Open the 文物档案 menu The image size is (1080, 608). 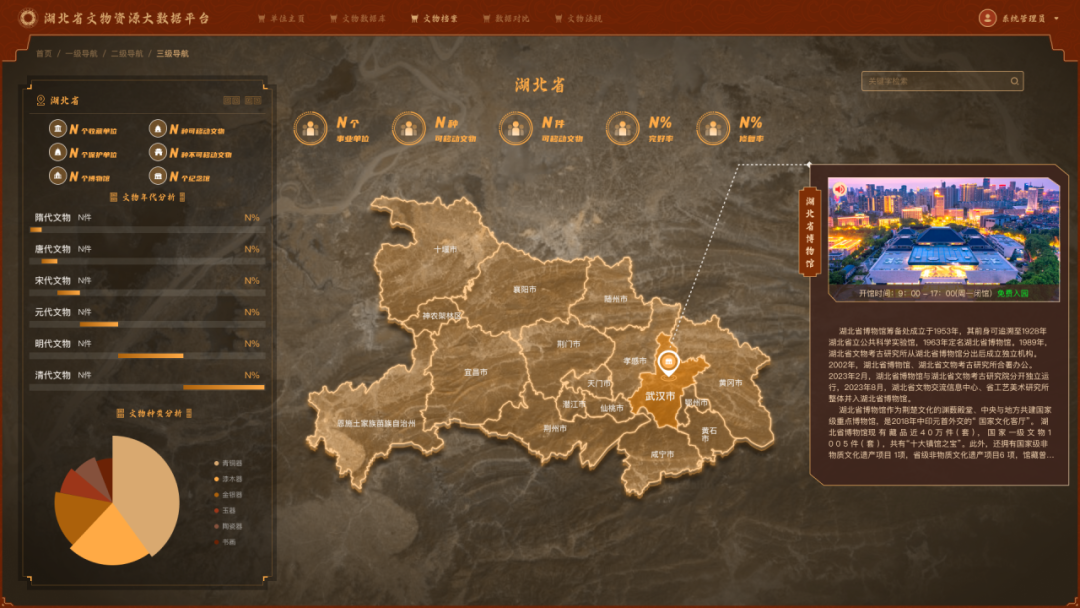pyautogui.click(x=434, y=19)
